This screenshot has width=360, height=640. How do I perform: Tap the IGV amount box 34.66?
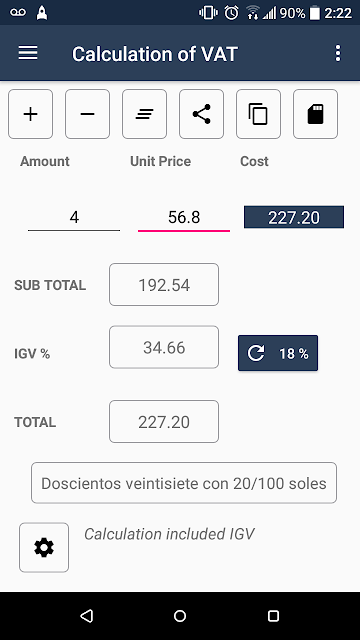(x=164, y=347)
